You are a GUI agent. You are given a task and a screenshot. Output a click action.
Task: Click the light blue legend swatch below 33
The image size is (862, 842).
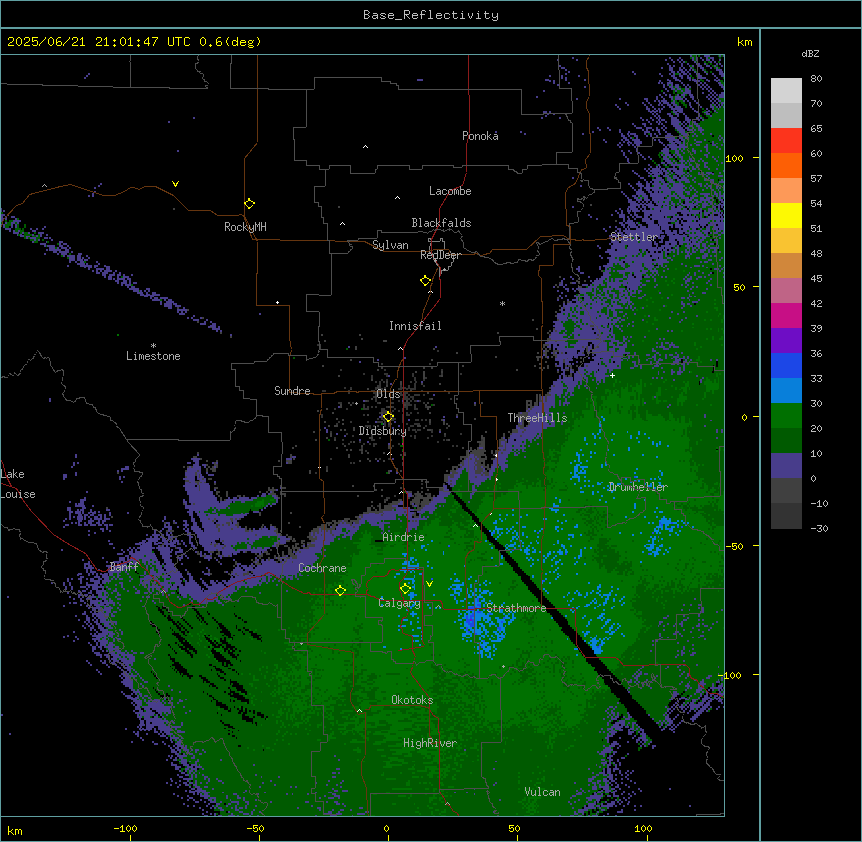pos(786,391)
